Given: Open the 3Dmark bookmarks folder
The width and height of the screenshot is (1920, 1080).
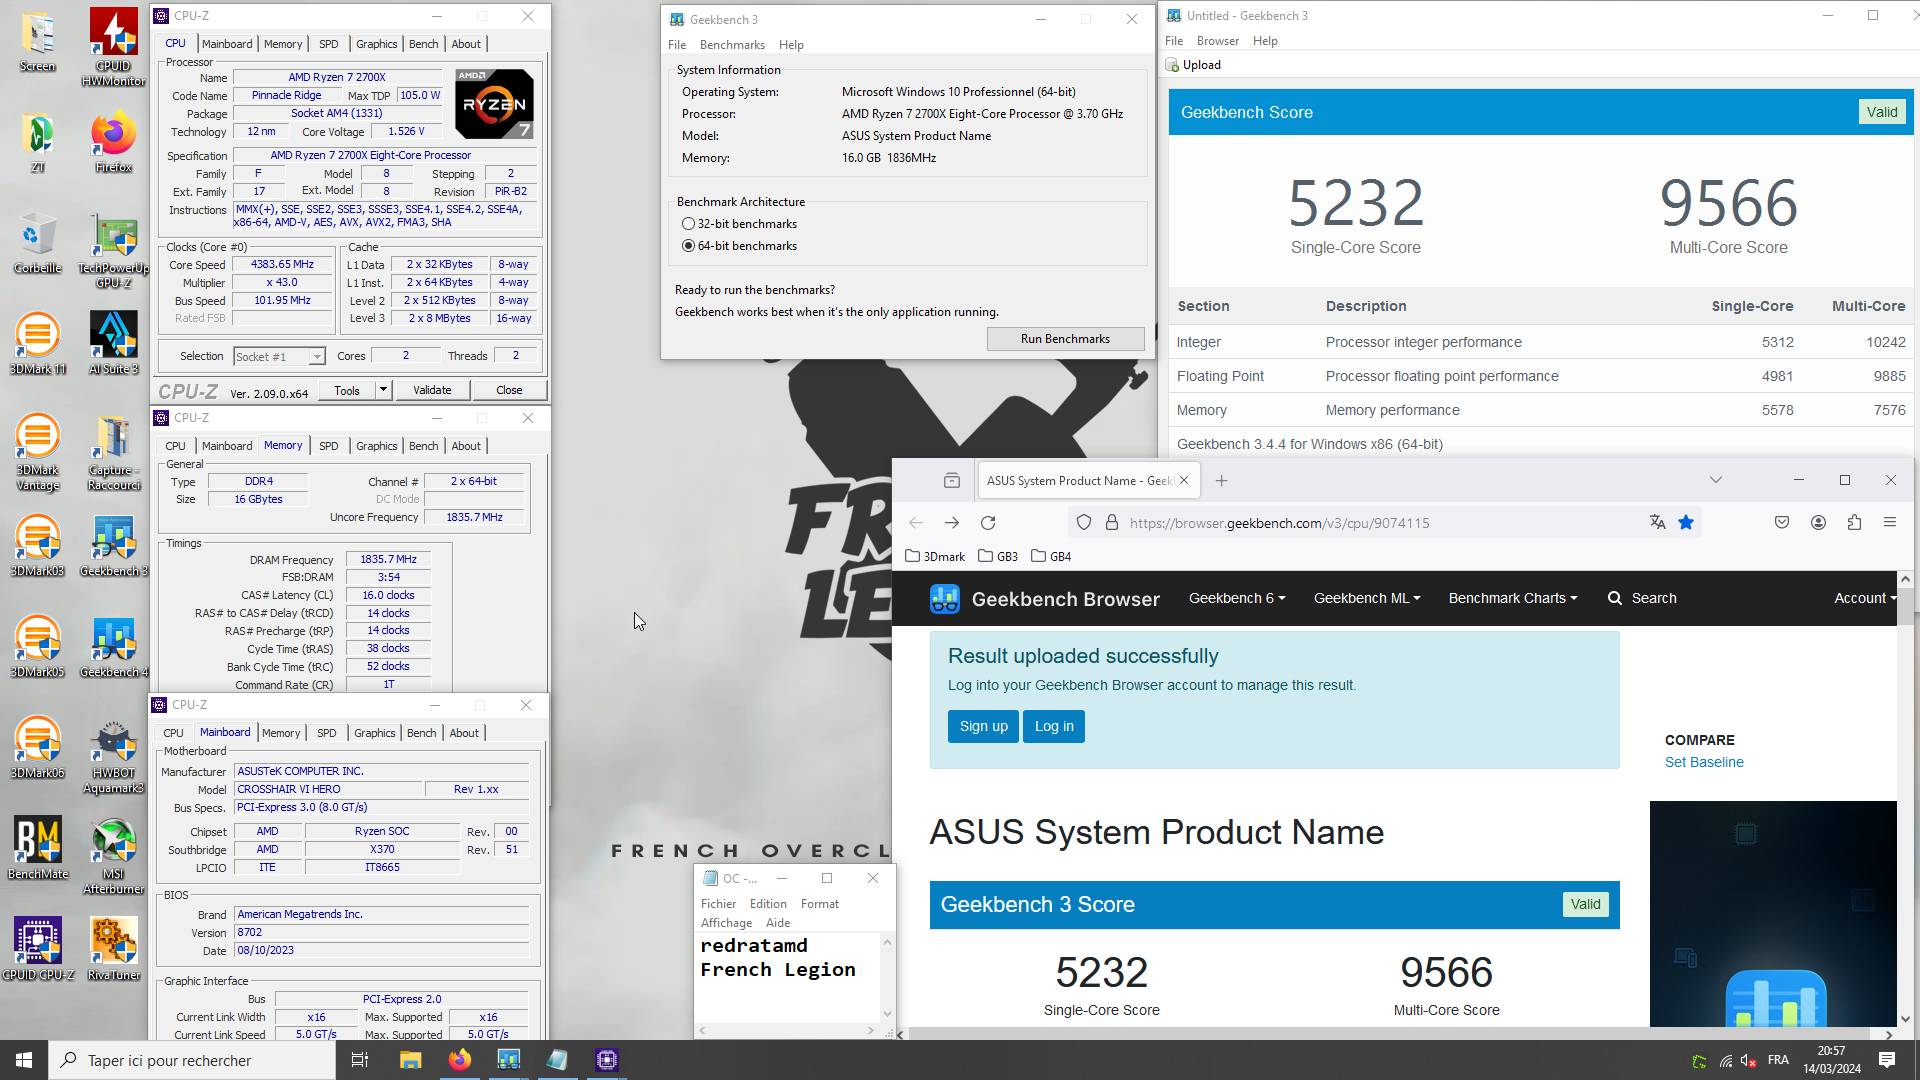Looking at the screenshot, I should pyautogui.click(x=935, y=557).
